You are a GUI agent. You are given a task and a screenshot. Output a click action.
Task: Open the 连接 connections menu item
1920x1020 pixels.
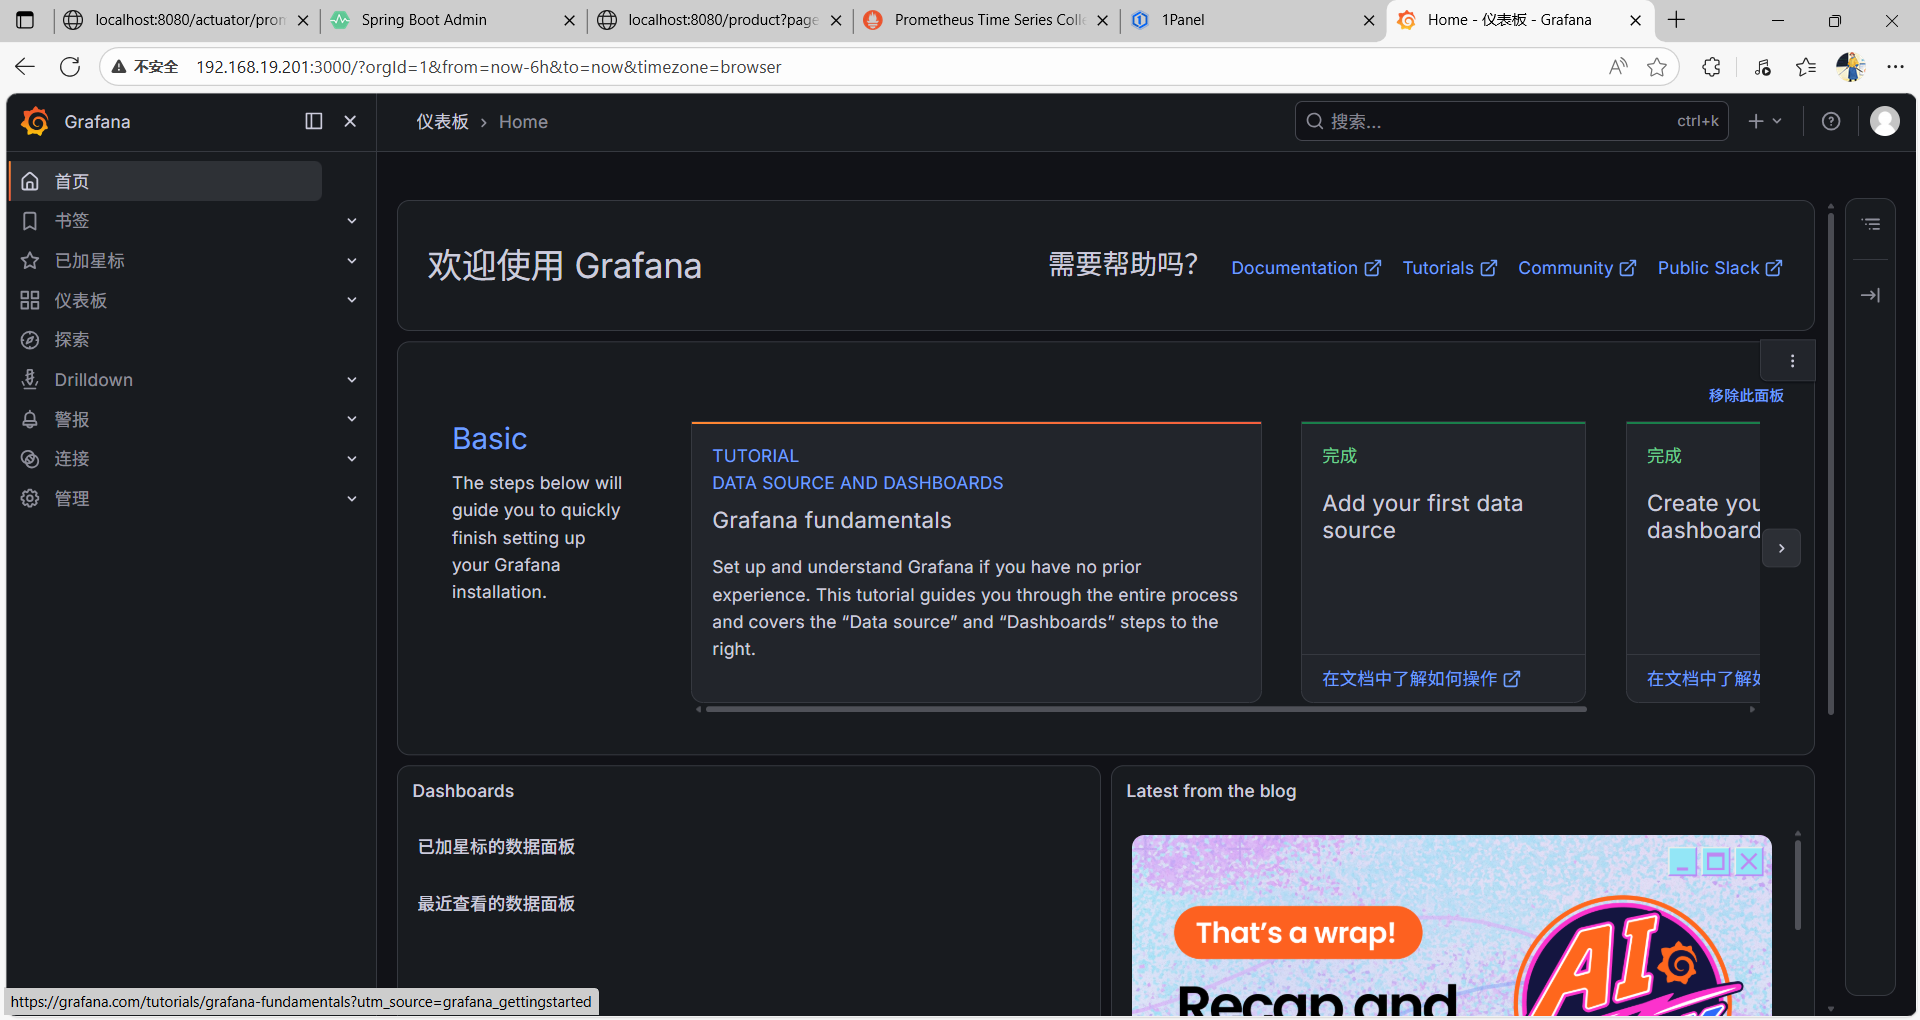point(72,459)
